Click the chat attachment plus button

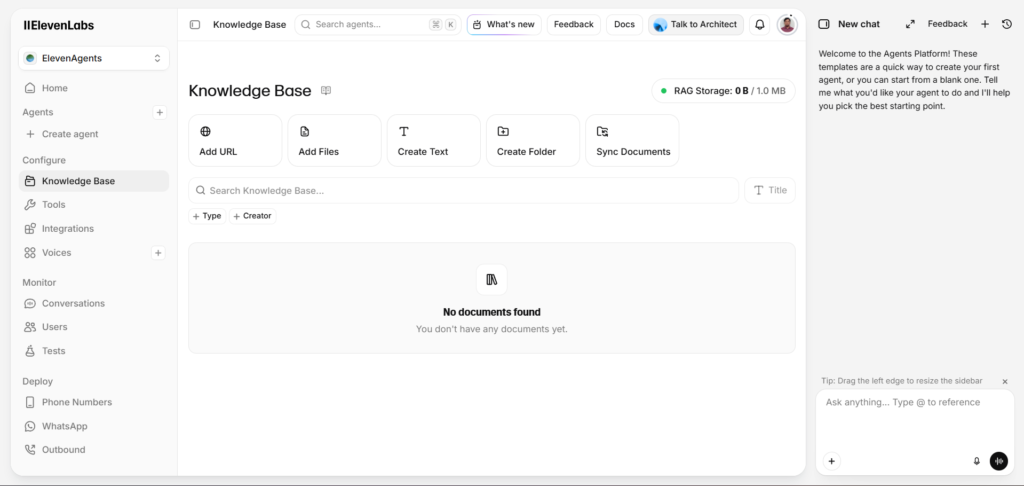pyautogui.click(x=831, y=461)
